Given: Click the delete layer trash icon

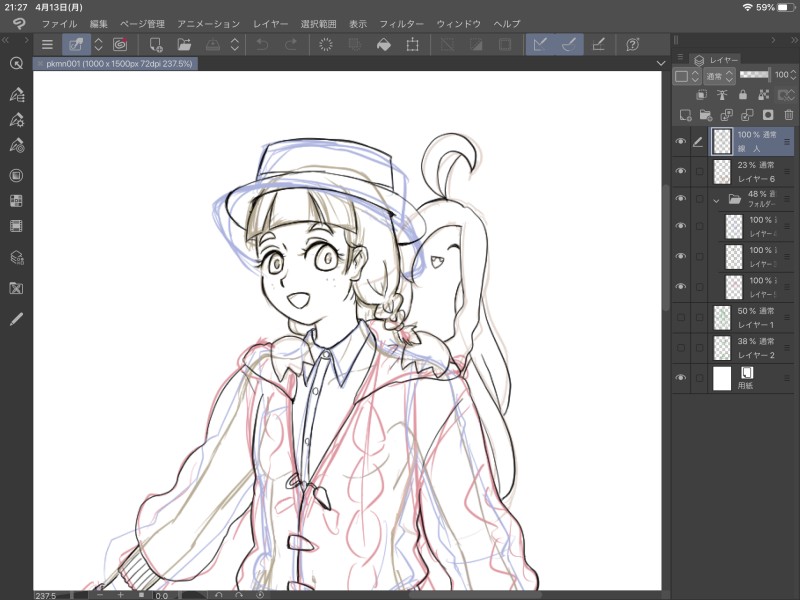Looking at the screenshot, I should 788,115.
